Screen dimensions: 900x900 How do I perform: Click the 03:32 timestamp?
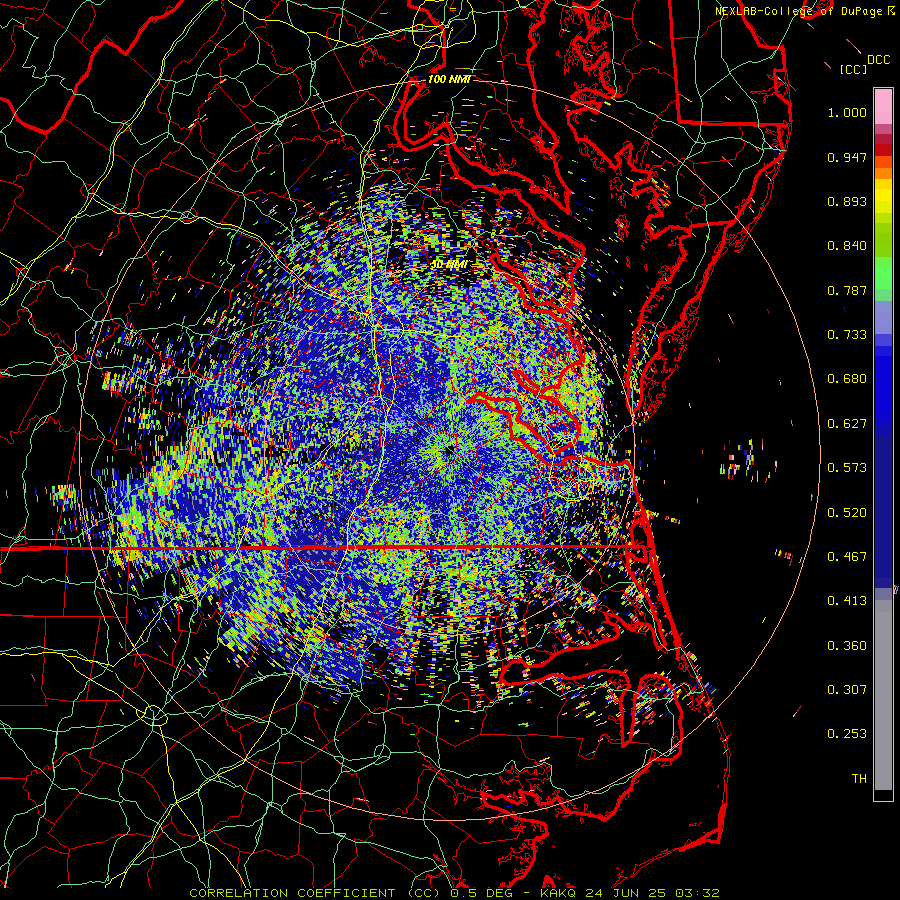click(696, 893)
